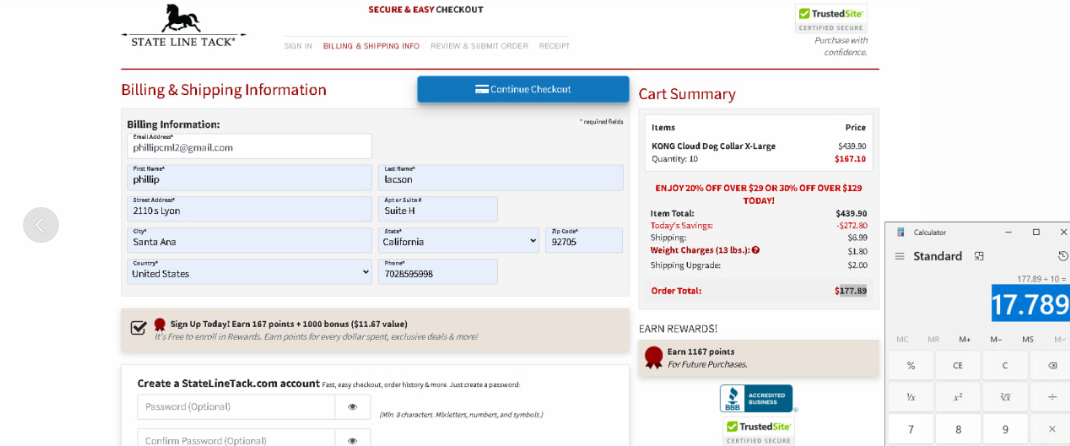The height and width of the screenshot is (446, 1070).
Task: Open Calculator history icon
Action: (x=1062, y=256)
